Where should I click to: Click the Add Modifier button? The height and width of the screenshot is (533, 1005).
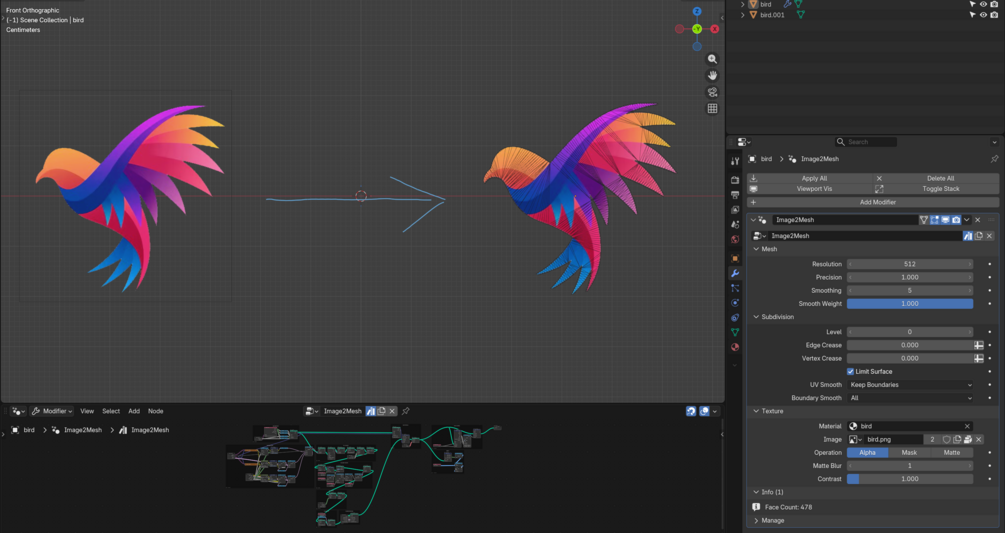pos(873,202)
